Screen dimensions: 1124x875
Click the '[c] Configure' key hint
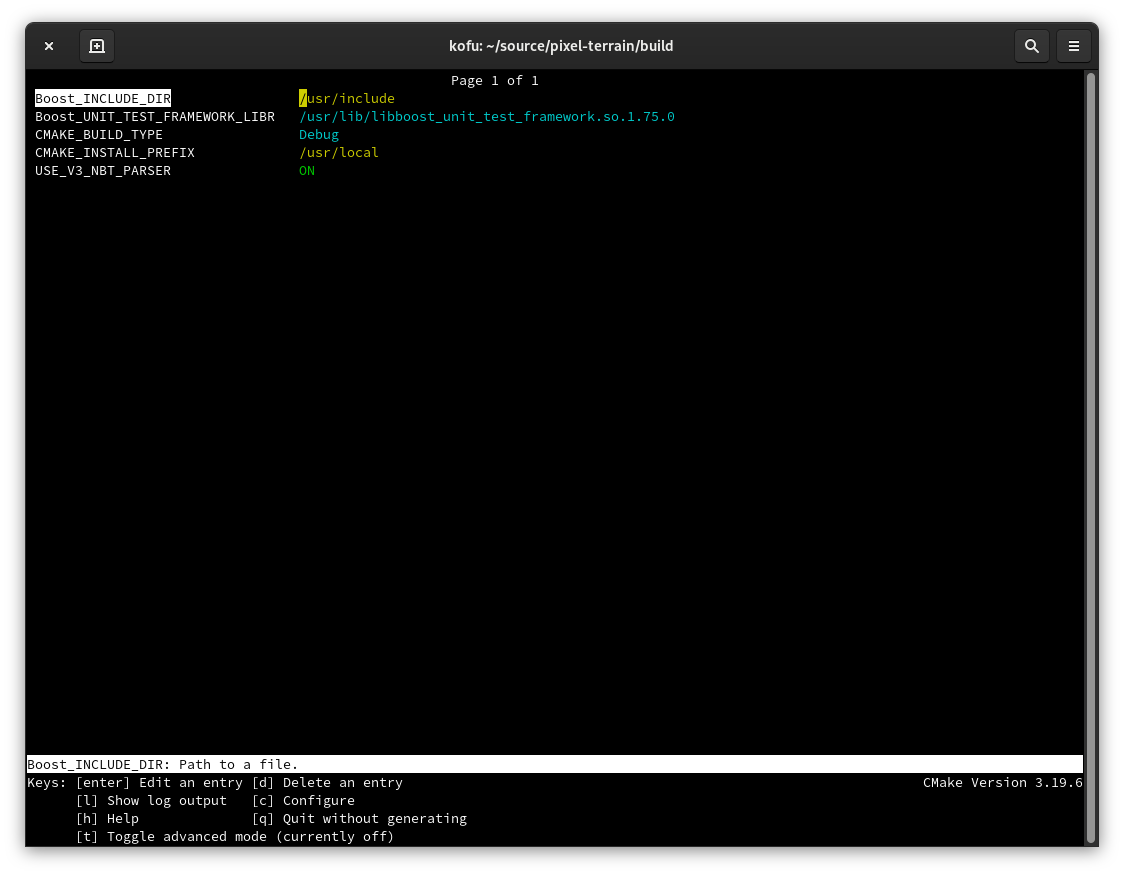[x=303, y=801]
